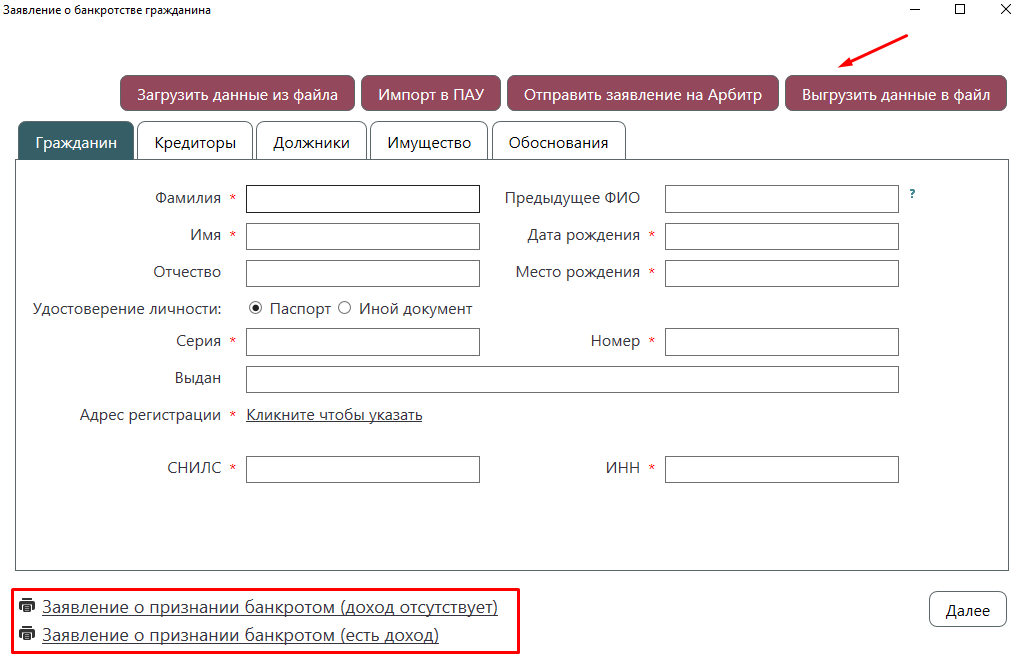The height and width of the screenshot is (667, 1025).
Task: Open bankruptcy statement link (доход отсутствует)
Action: [270, 607]
